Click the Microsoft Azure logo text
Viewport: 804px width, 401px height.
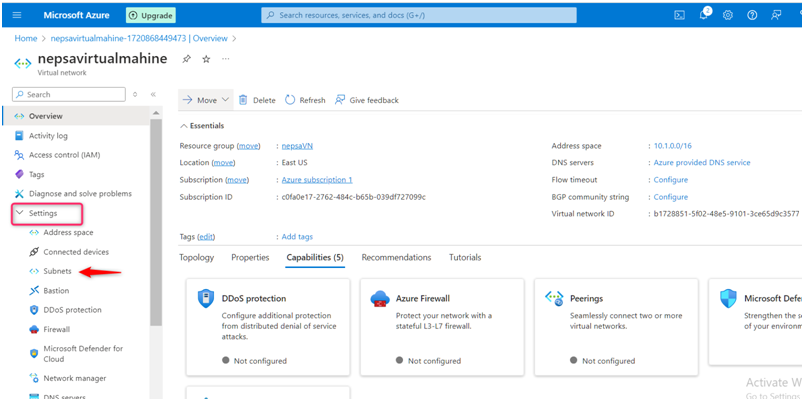[76, 15]
